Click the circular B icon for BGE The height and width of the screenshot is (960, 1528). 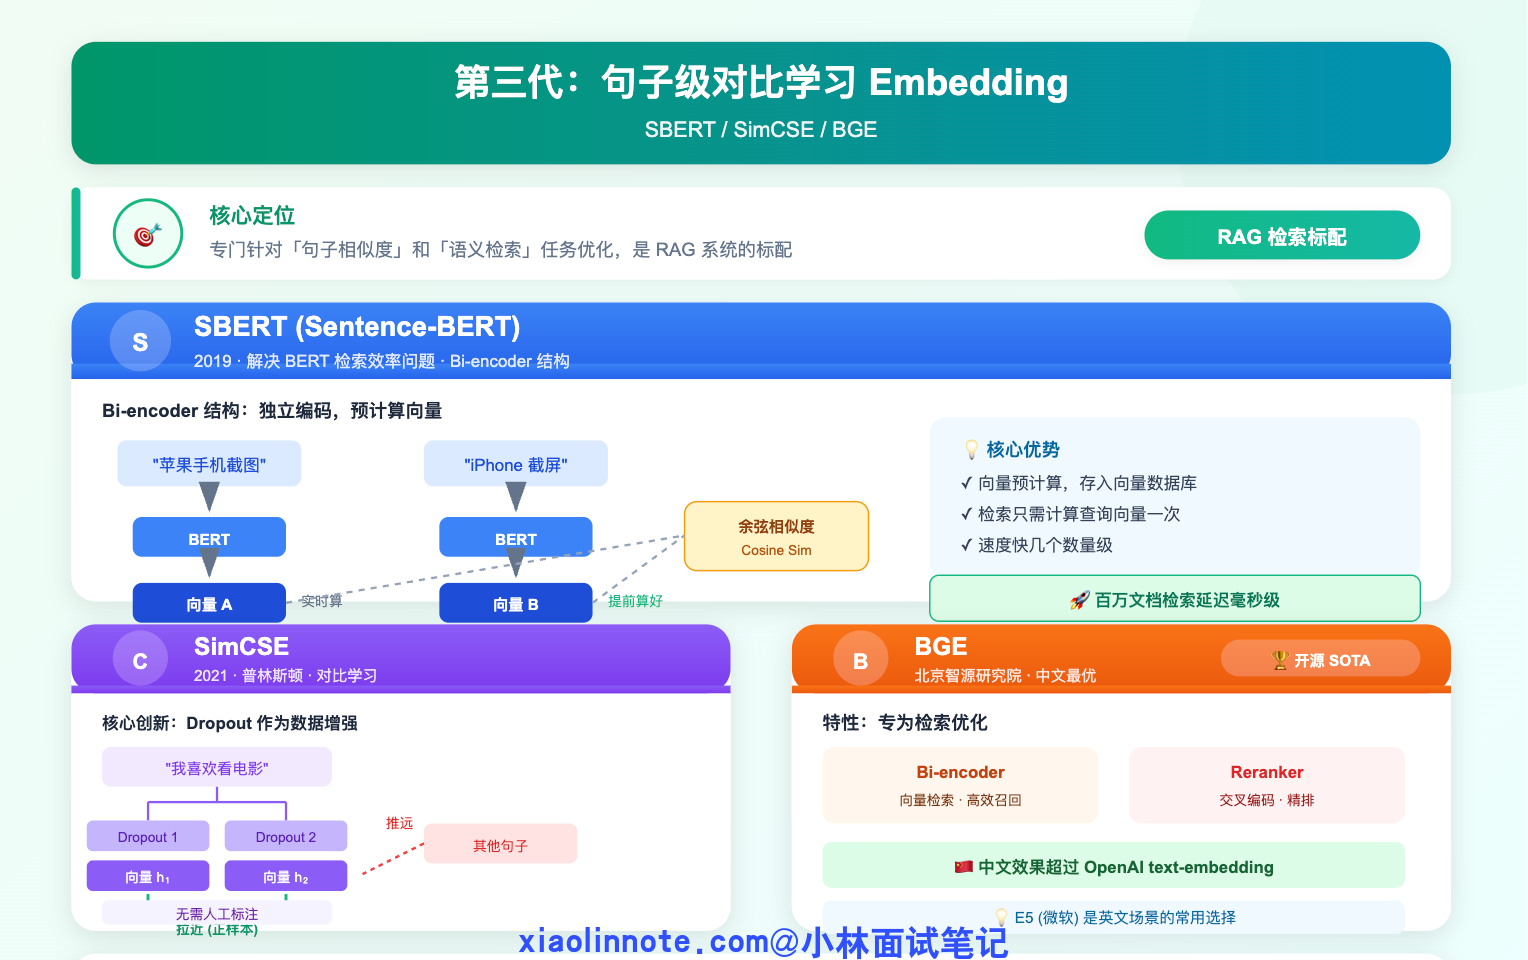click(x=860, y=661)
